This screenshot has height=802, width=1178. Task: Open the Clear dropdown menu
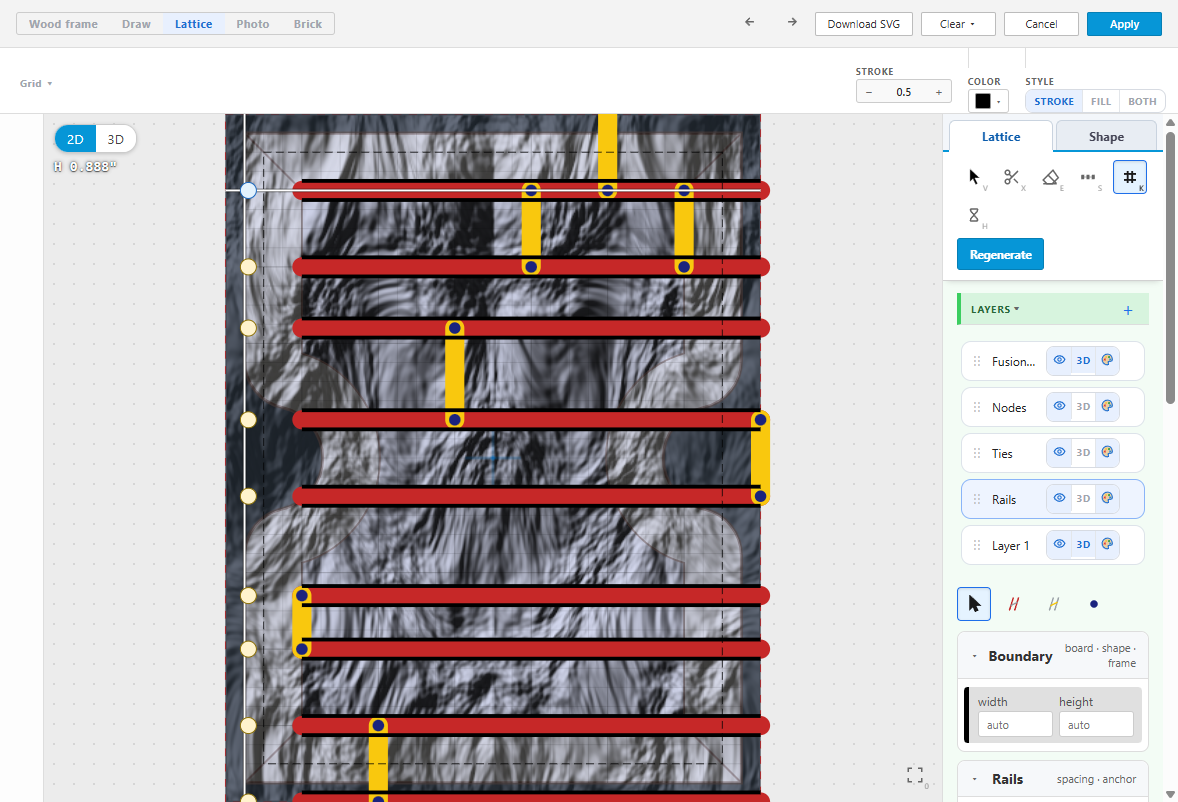[x=958, y=24]
